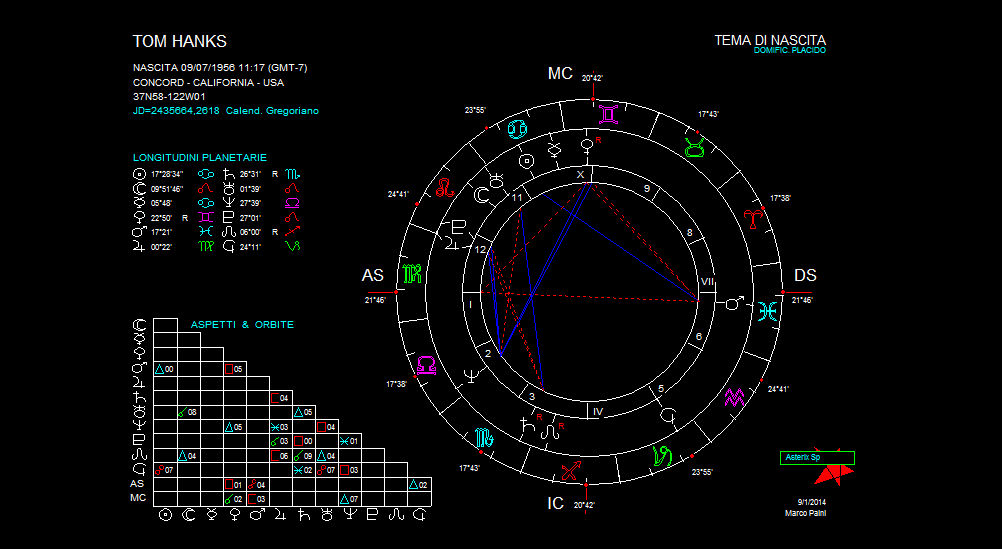Click the Moon longitude 09°51'46" value
1002x549 pixels.
coord(167,189)
